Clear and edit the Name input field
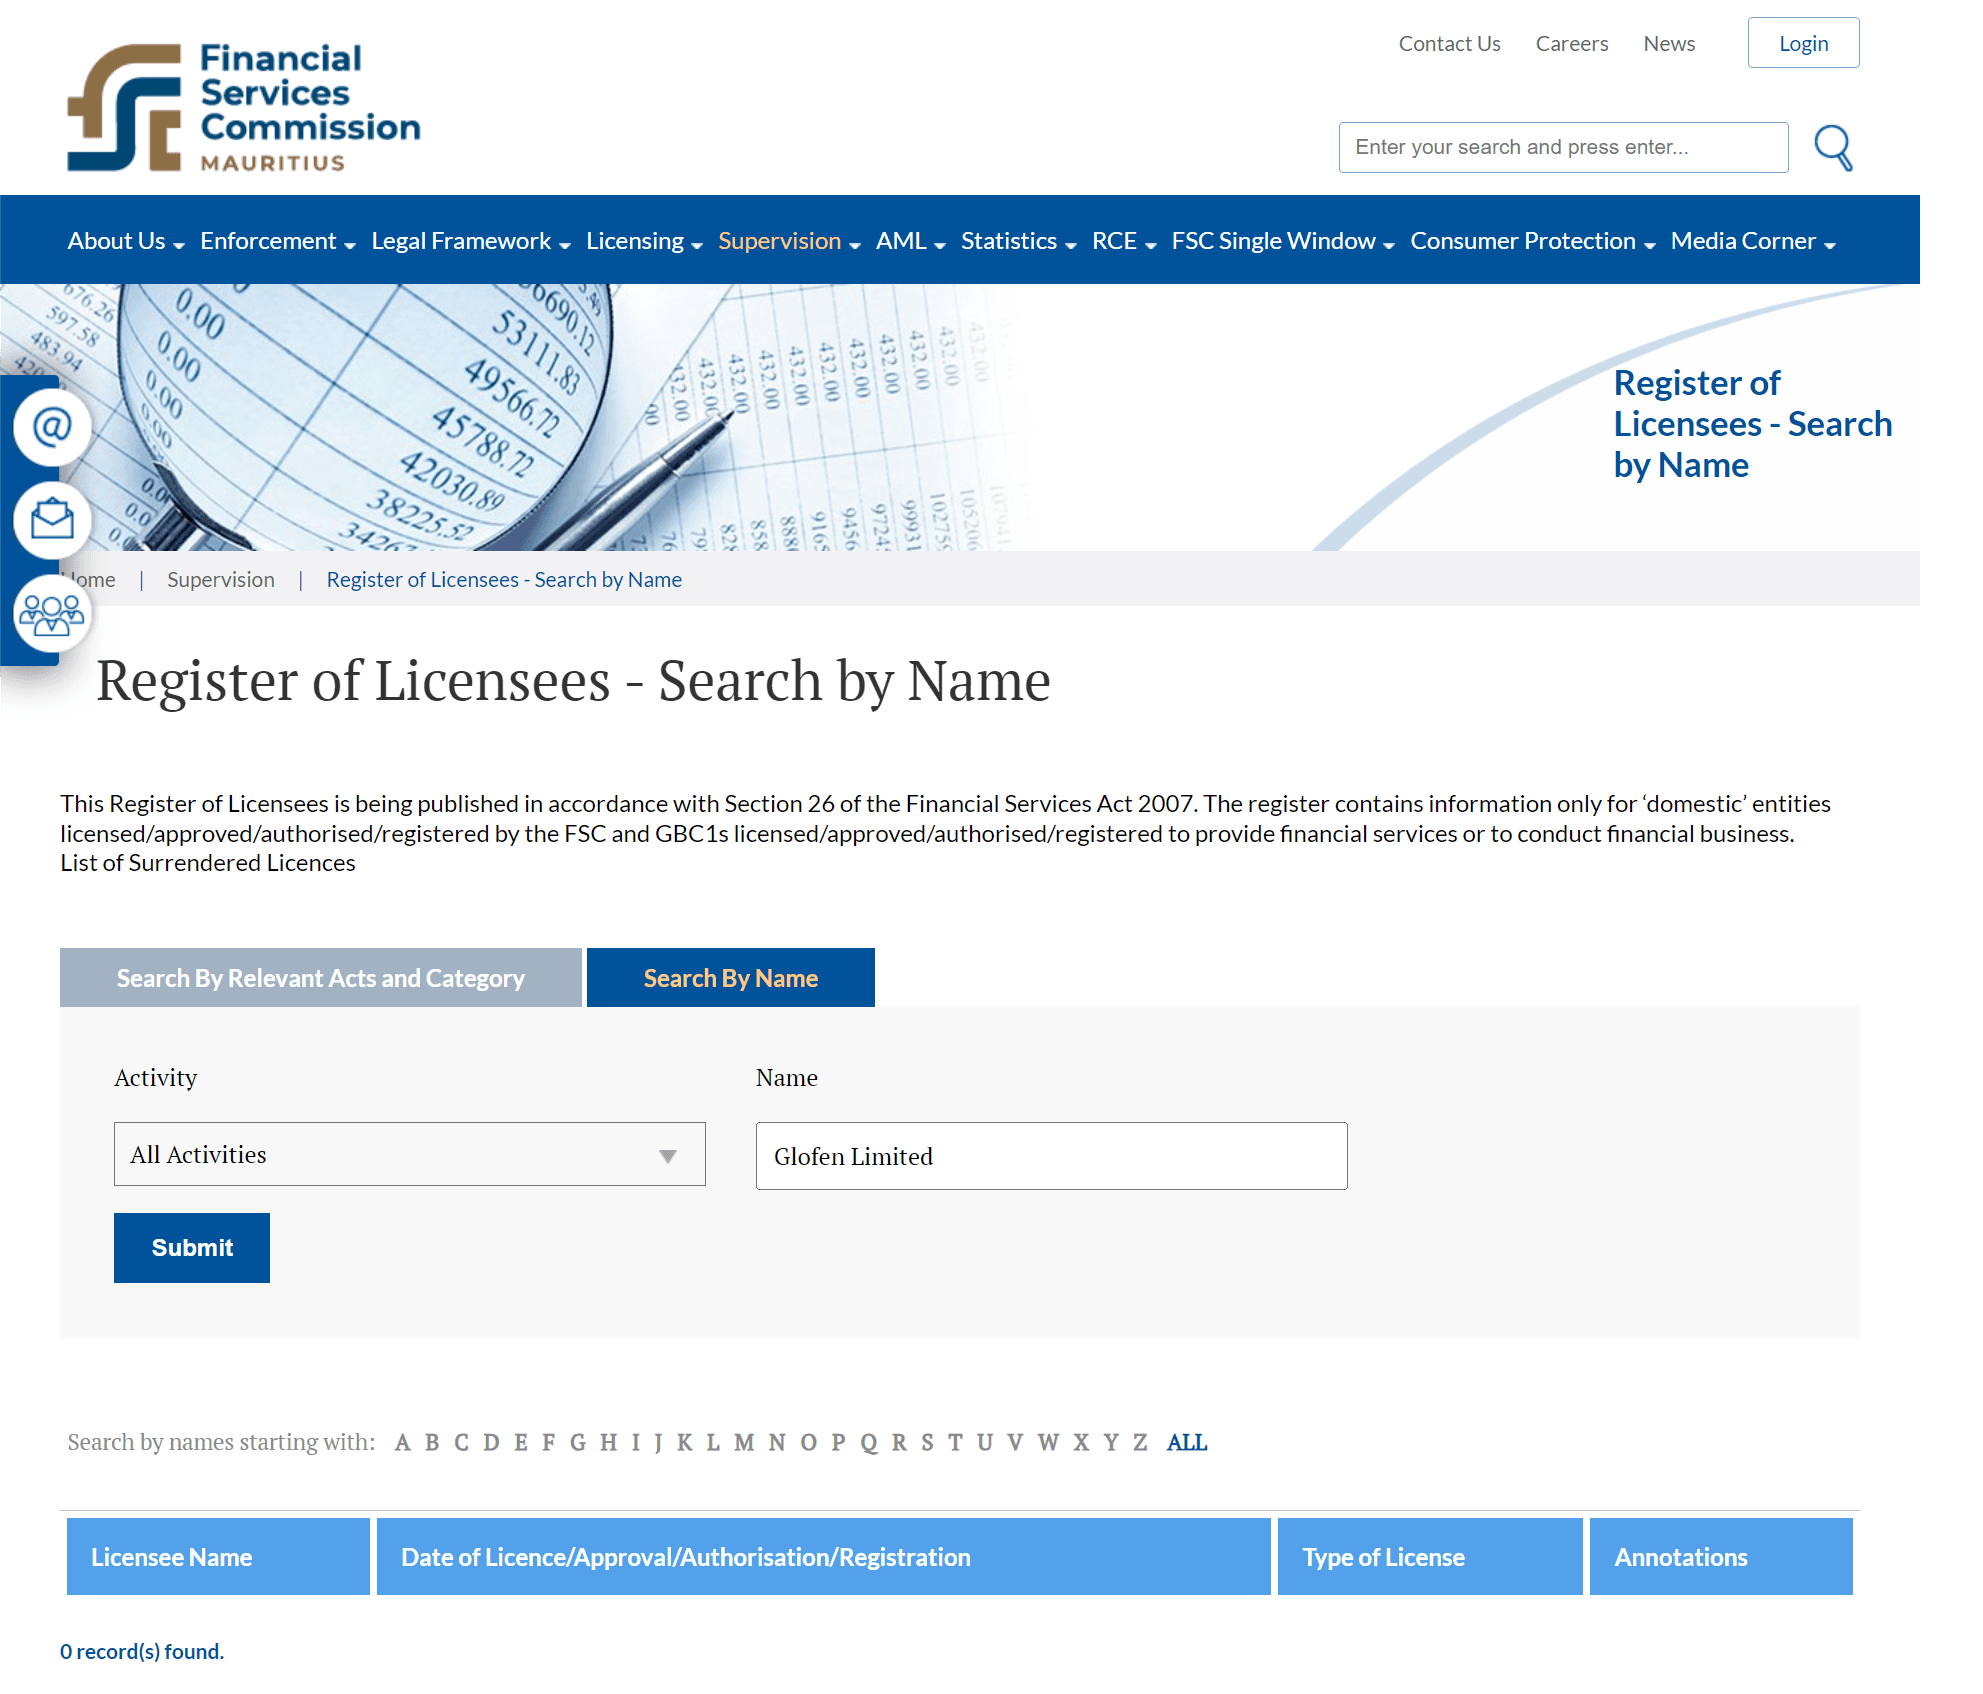Viewport: 1983px width, 1694px height. click(x=1050, y=1156)
